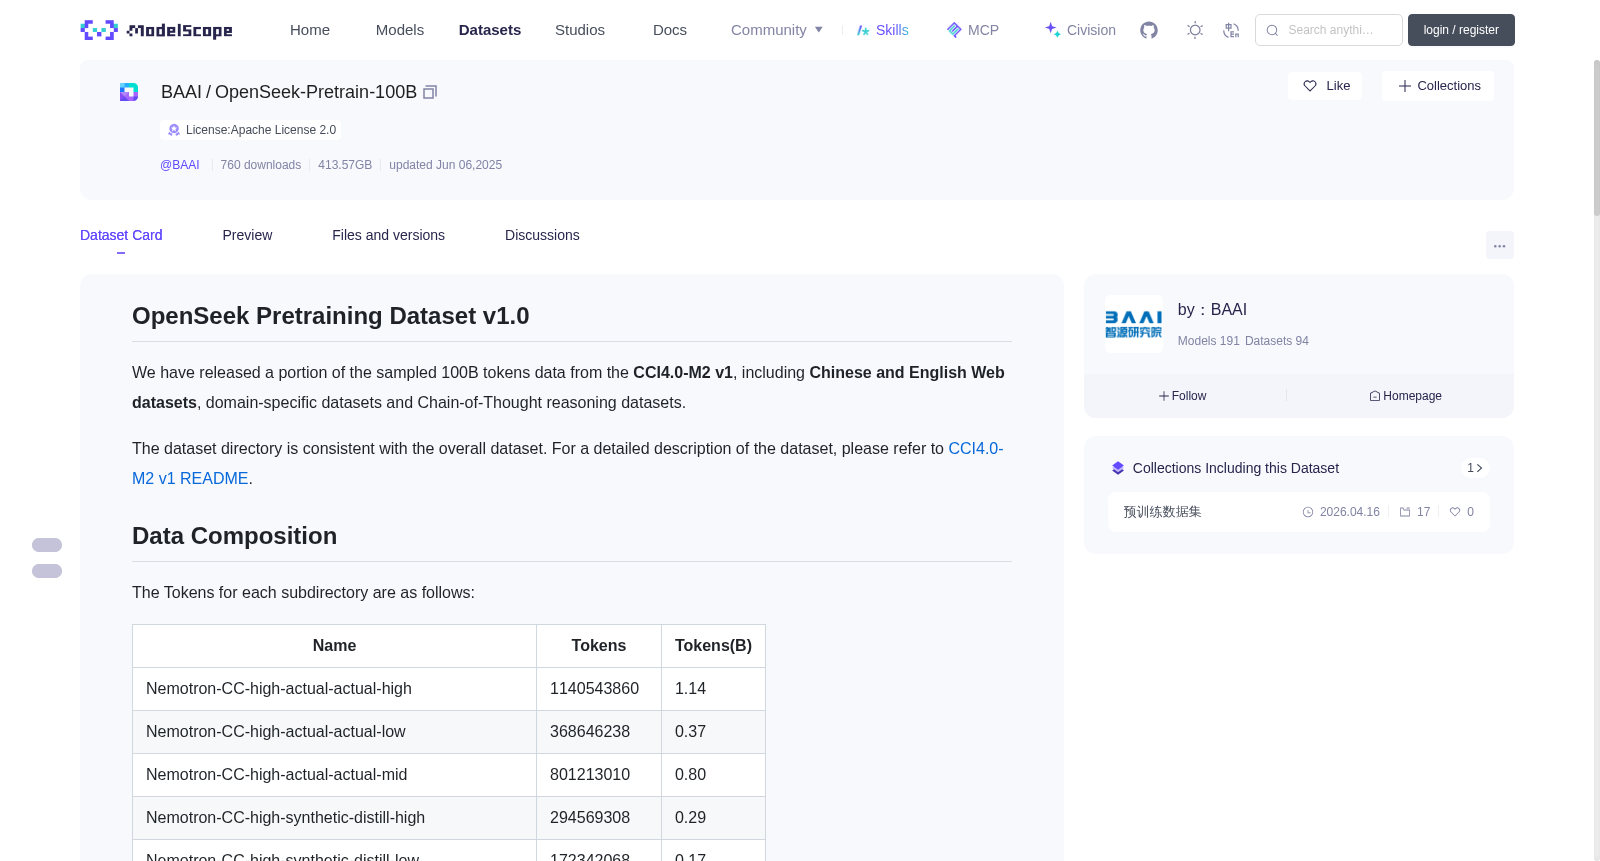
Task: Click the collection date "2026.04.16"
Action: [x=1350, y=512]
